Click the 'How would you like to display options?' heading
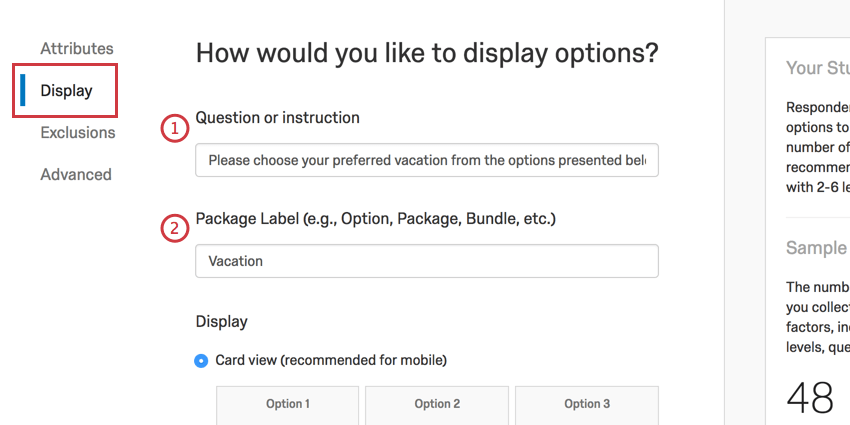 pos(427,53)
